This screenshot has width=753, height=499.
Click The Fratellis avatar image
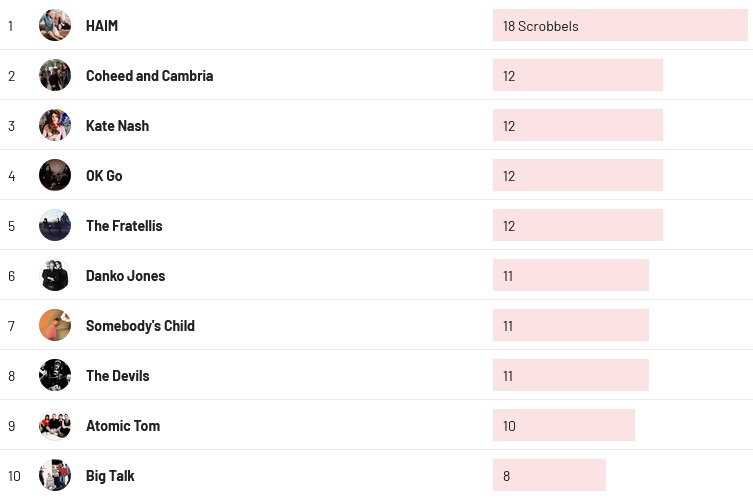(x=55, y=225)
